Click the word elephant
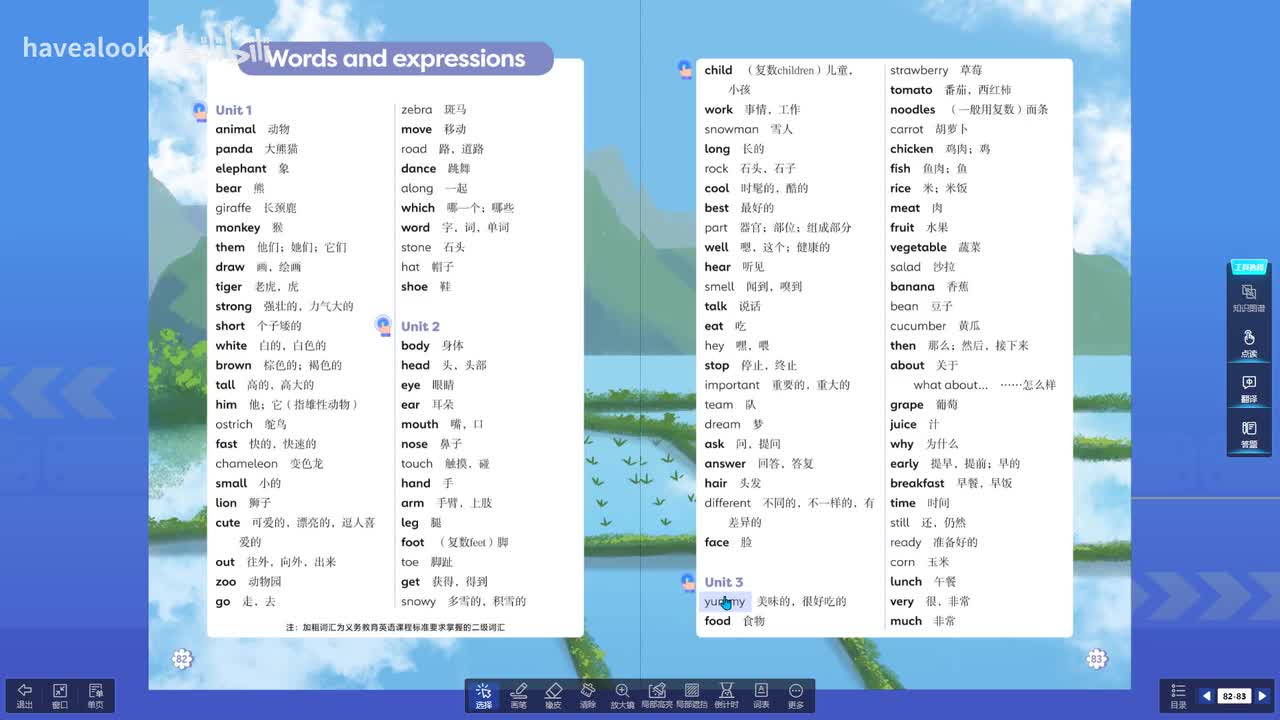Viewport: 1280px width, 720px height. pos(241,168)
